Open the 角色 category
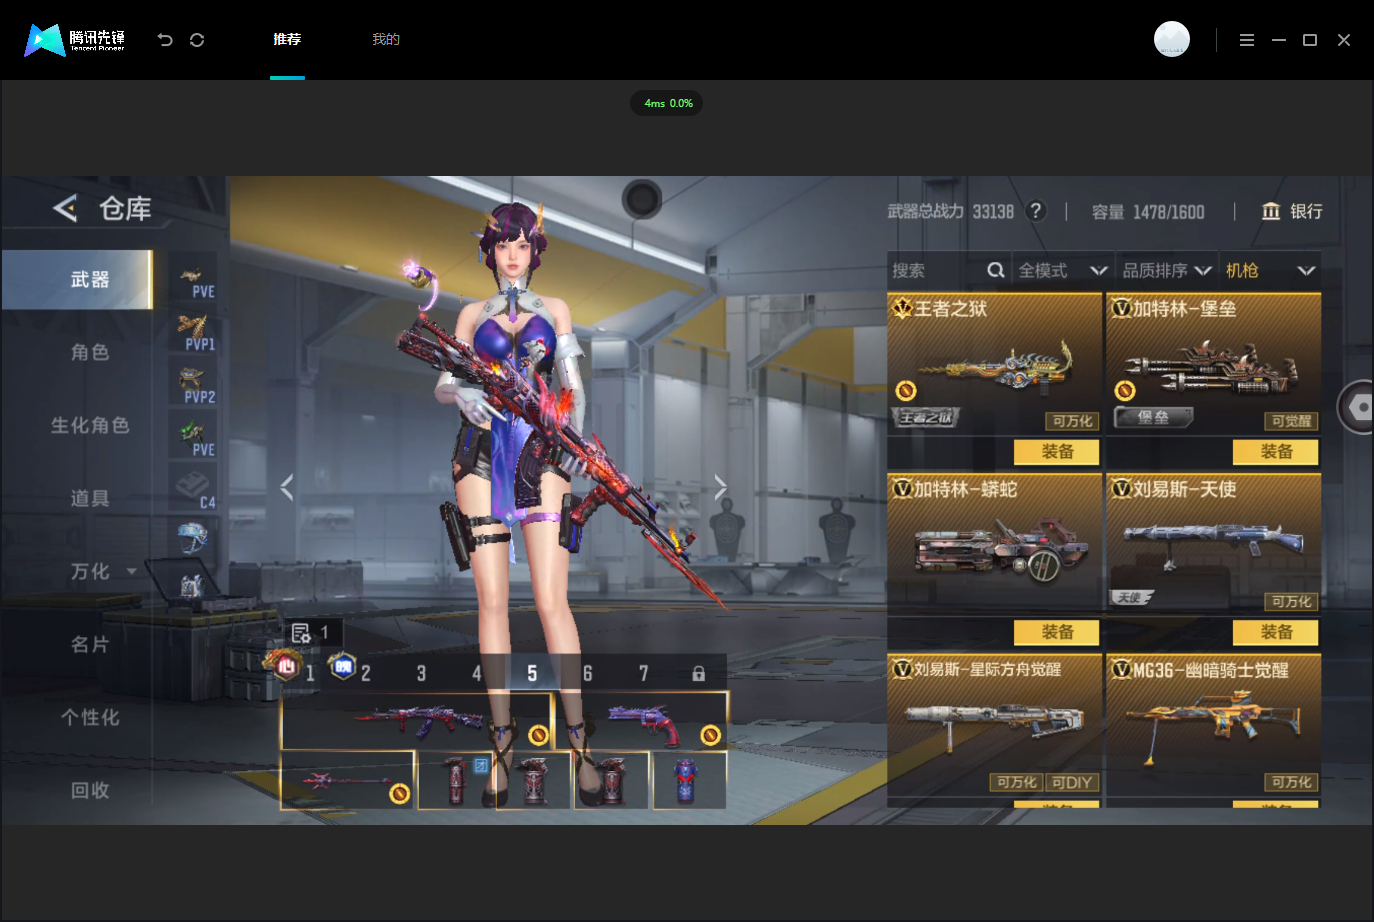The width and height of the screenshot is (1374, 922). (90, 352)
